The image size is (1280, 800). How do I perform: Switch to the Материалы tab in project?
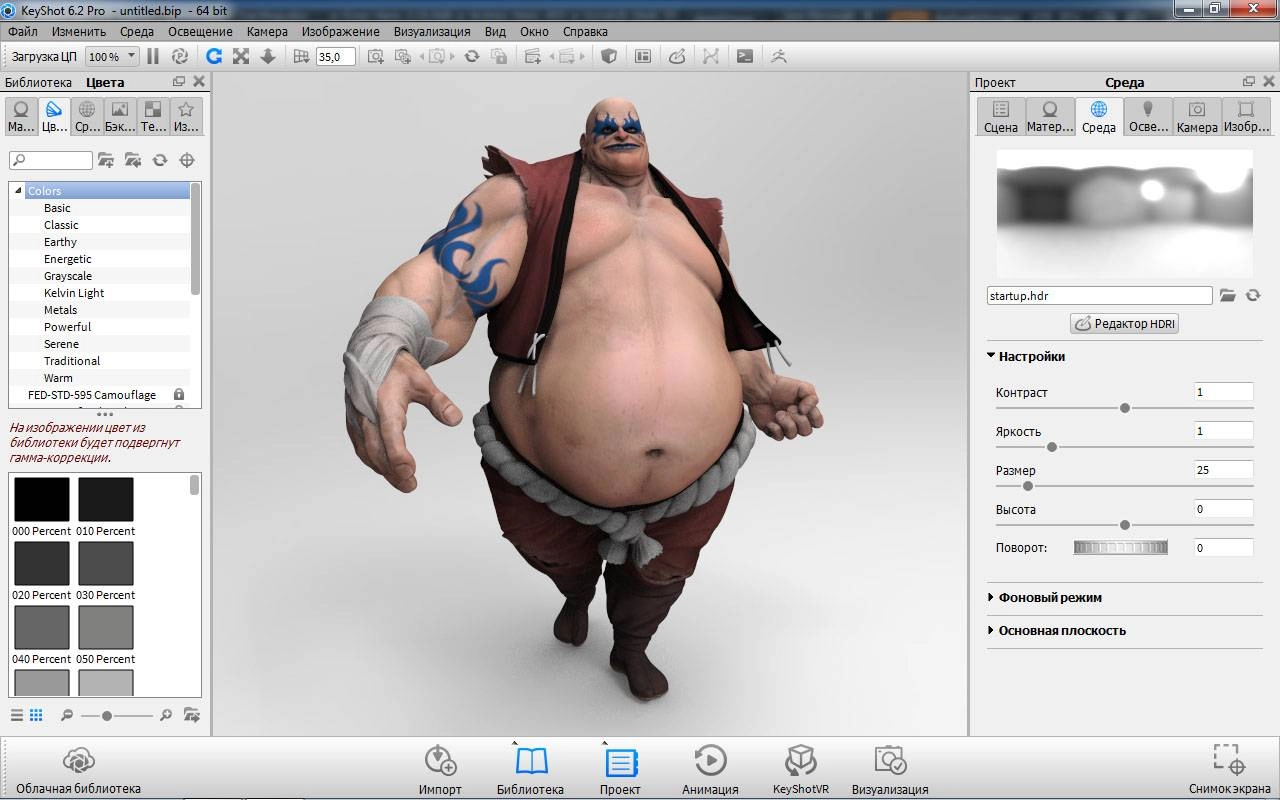point(1049,116)
